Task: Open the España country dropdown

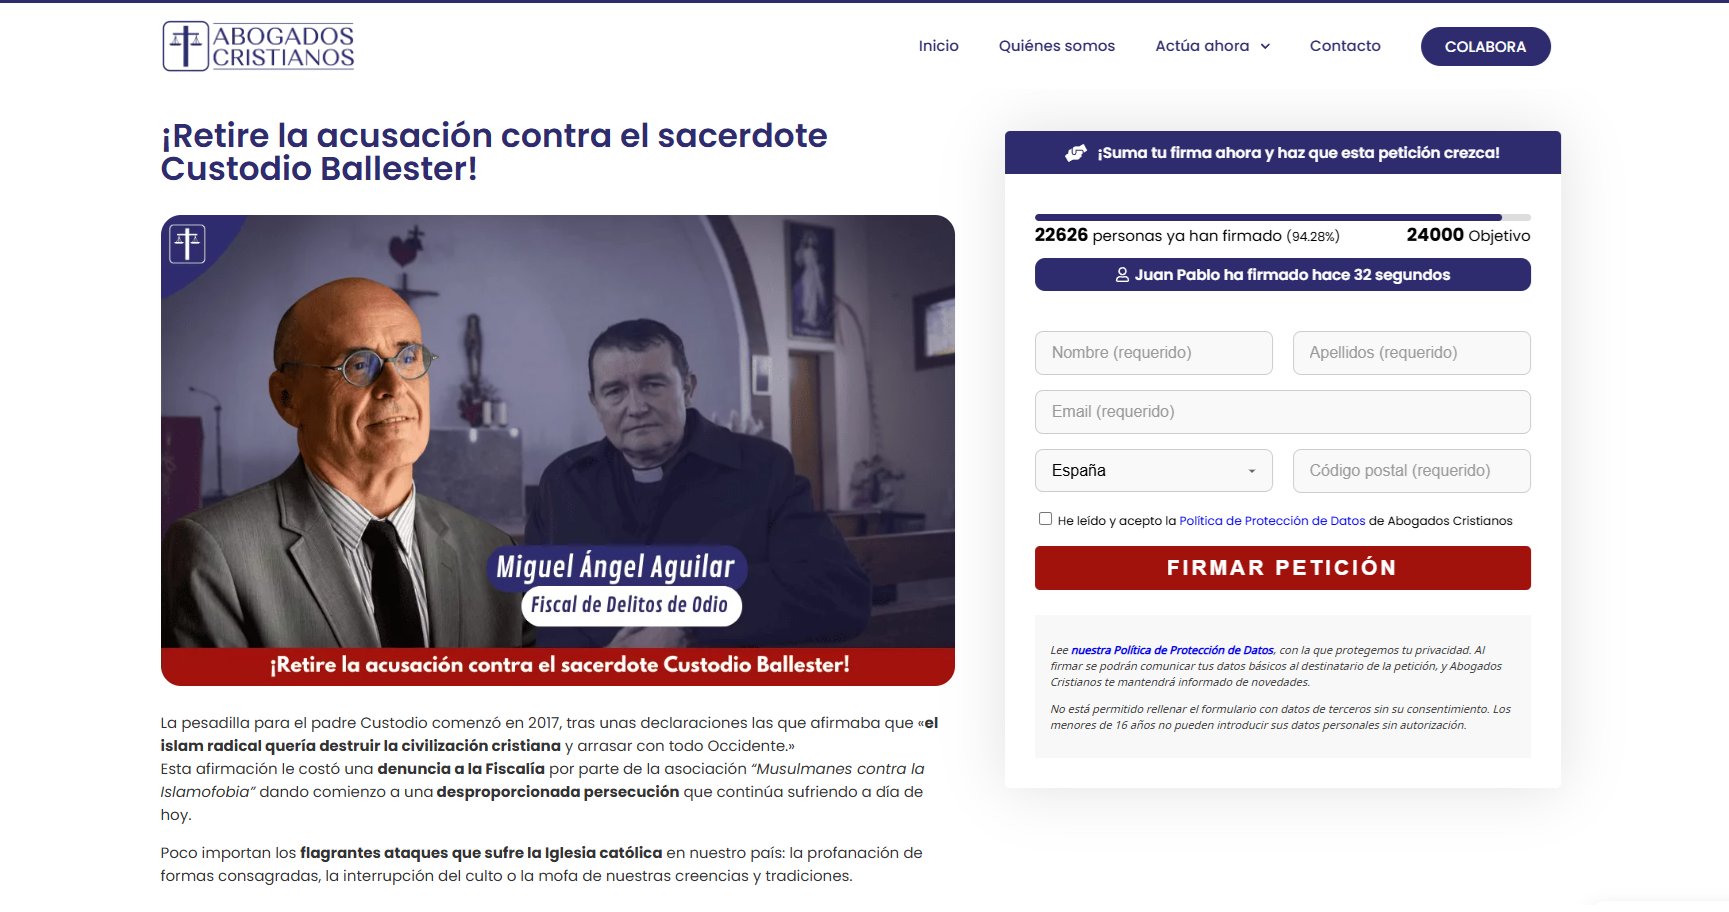Action: click(x=1153, y=471)
